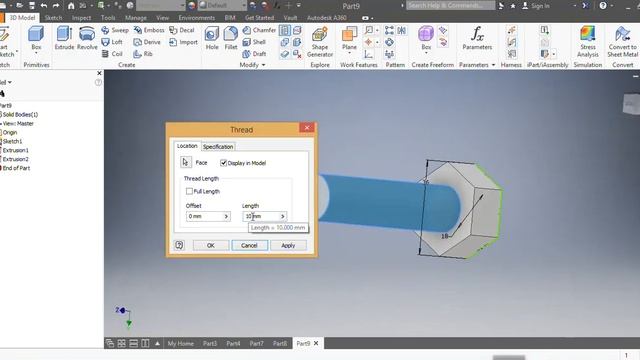Enable the Full Length checkbox
The image size is (640, 360).
tap(189, 191)
